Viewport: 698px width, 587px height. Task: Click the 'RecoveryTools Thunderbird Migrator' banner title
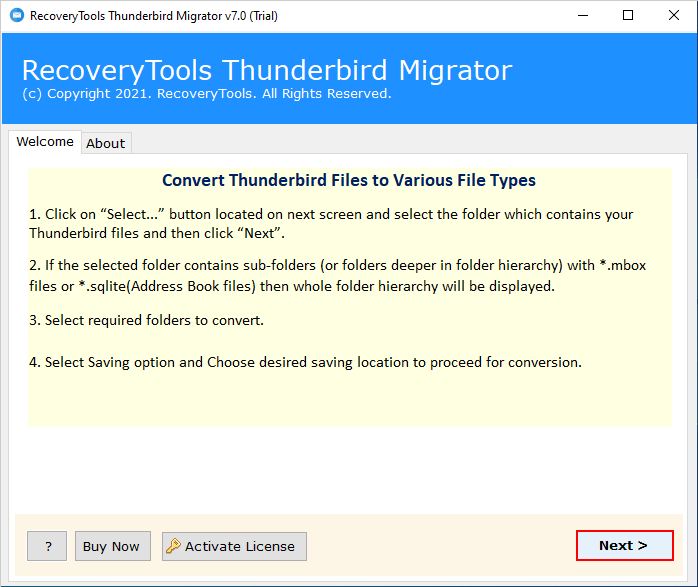tap(267, 70)
